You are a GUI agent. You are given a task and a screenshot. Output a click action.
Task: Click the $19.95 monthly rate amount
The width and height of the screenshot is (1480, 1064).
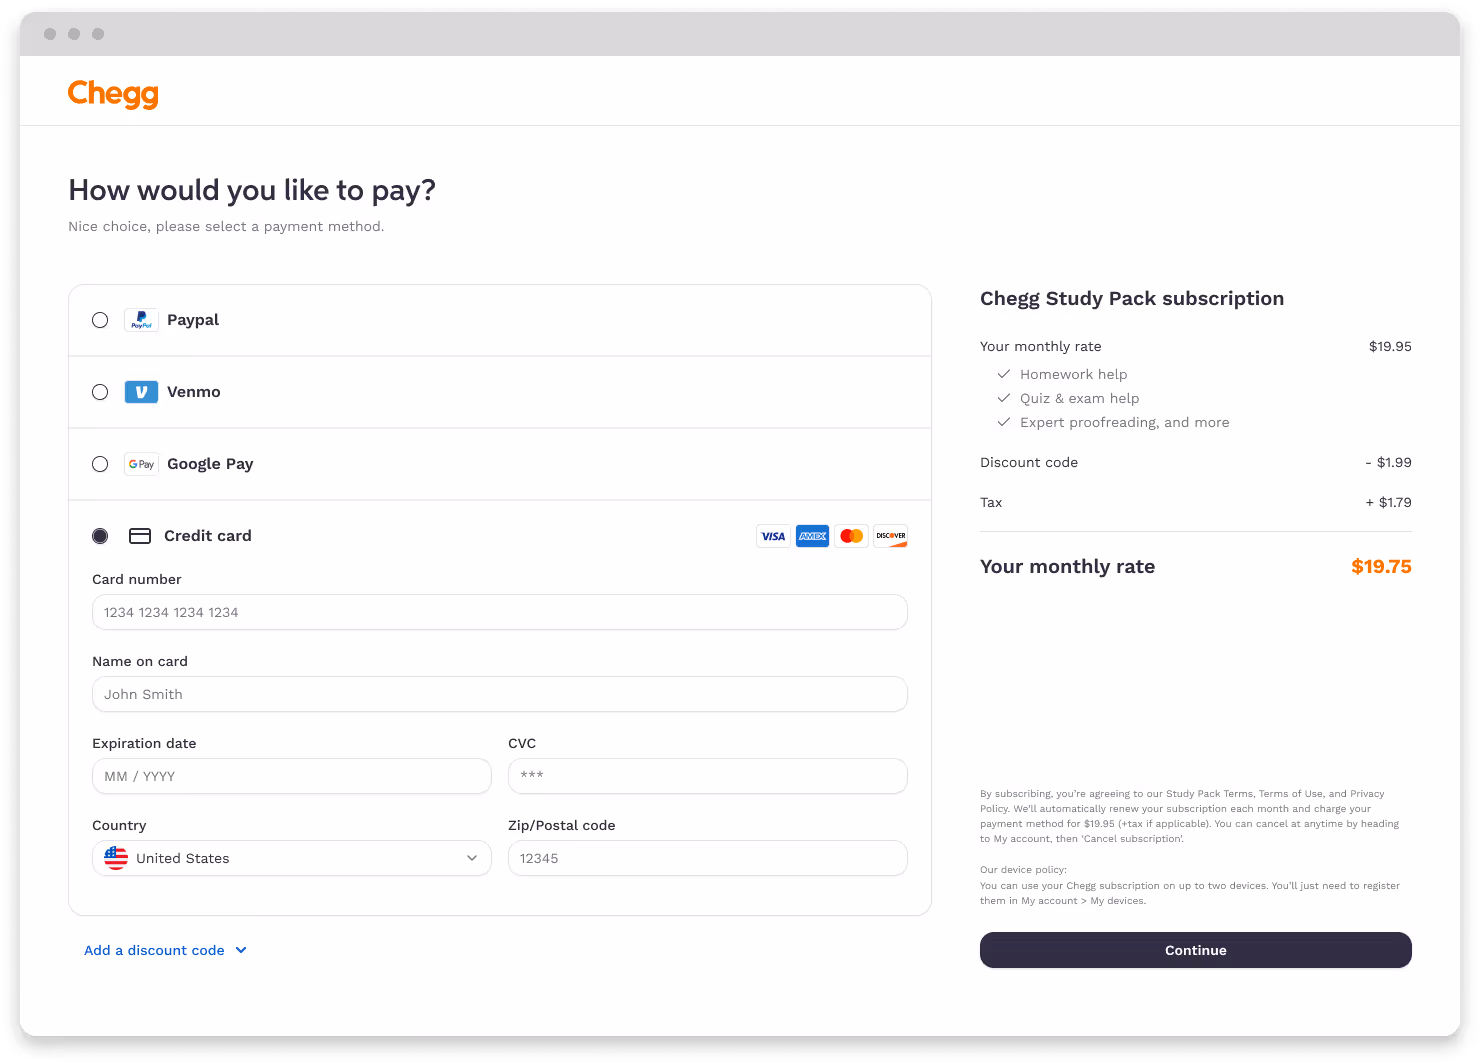1390,346
